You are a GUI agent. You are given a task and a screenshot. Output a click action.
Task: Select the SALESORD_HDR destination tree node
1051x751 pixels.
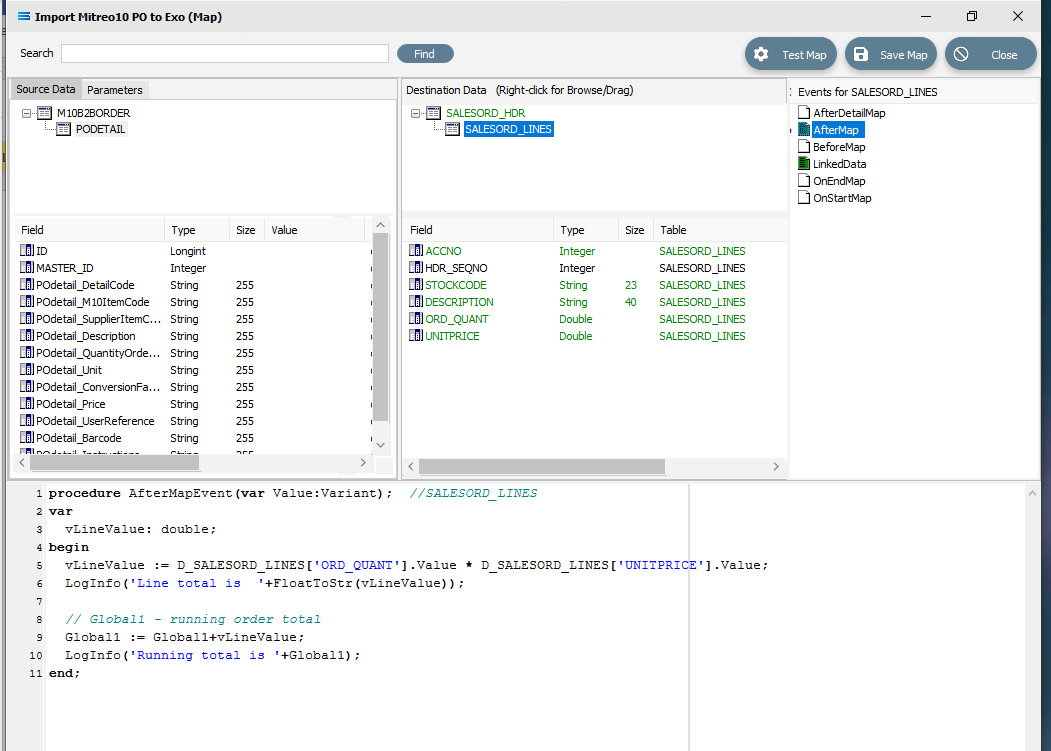click(x=485, y=113)
